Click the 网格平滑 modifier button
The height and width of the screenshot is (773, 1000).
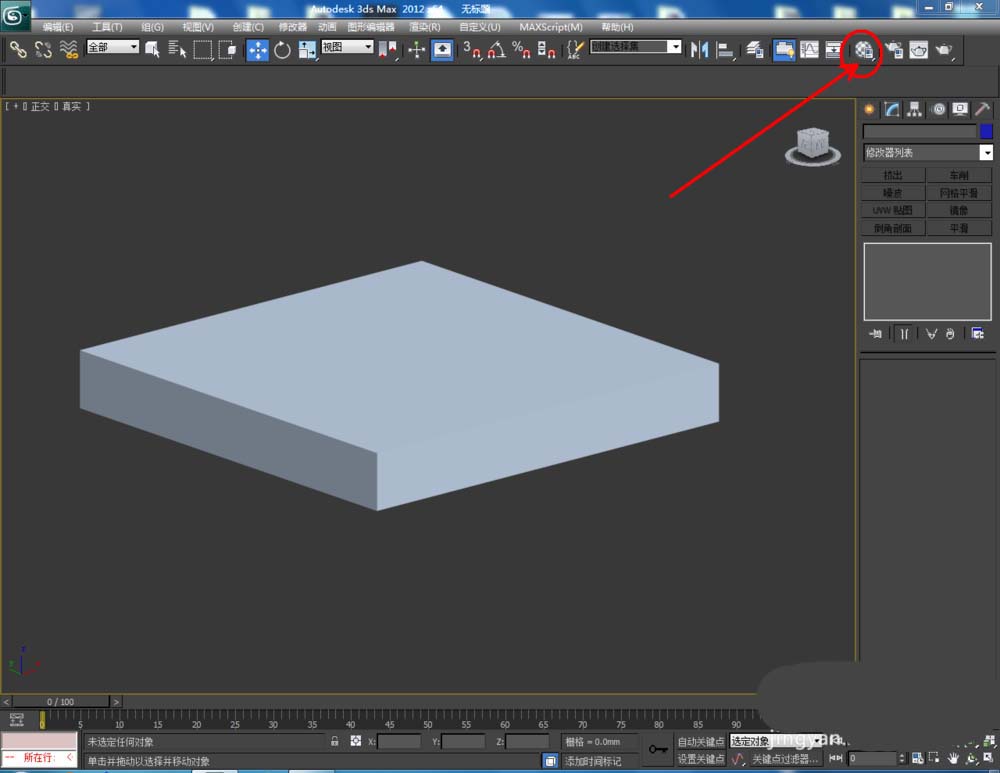coord(958,193)
